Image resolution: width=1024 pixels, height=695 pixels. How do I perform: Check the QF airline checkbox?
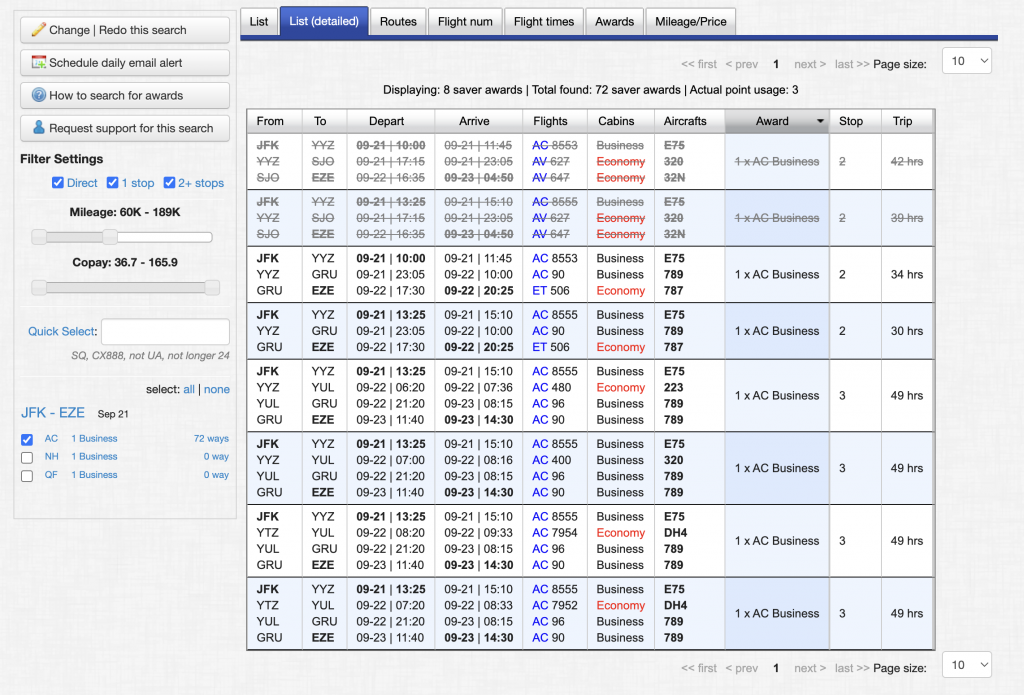pos(27,476)
